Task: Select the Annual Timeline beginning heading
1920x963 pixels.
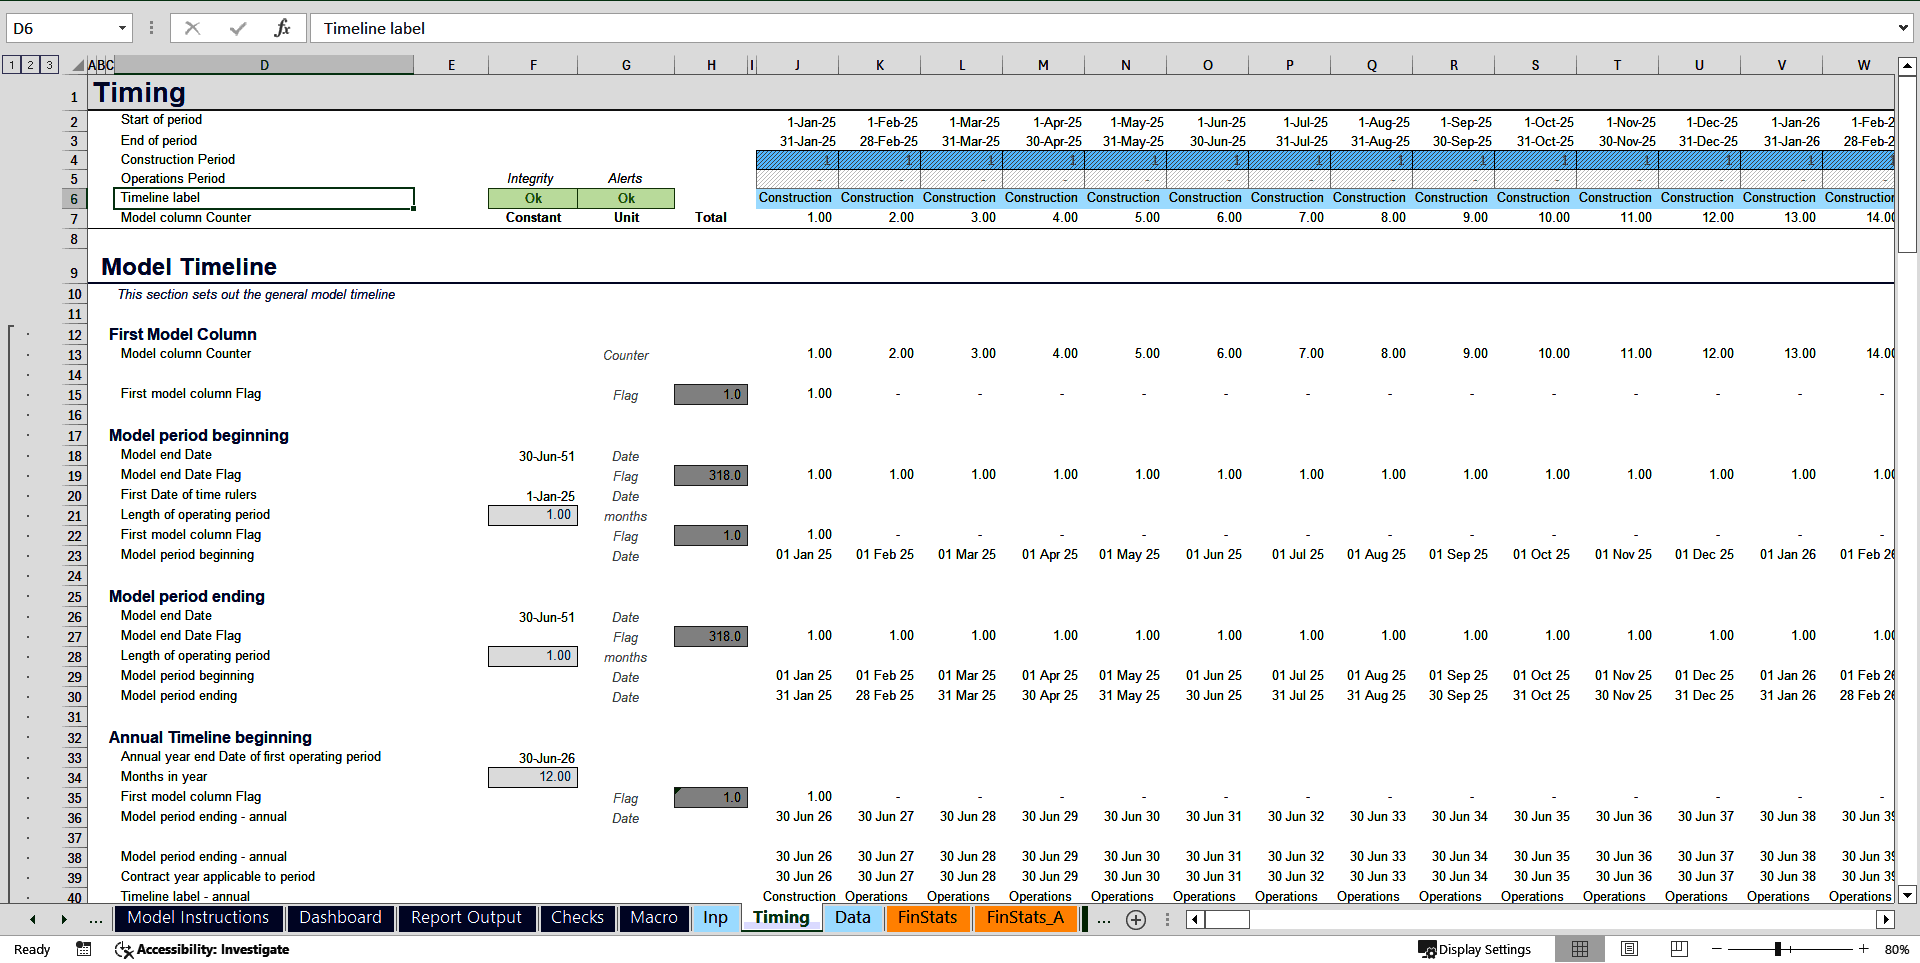Action: click(210, 737)
